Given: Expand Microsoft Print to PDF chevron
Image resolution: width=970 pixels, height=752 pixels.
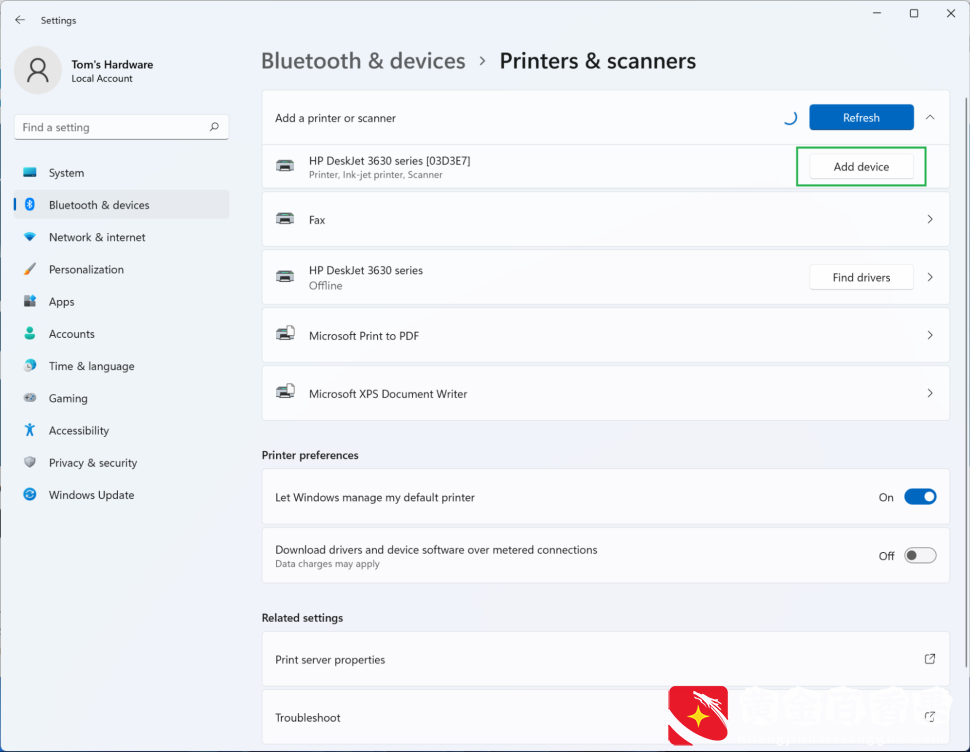Looking at the screenshot, I should [930, 335].
